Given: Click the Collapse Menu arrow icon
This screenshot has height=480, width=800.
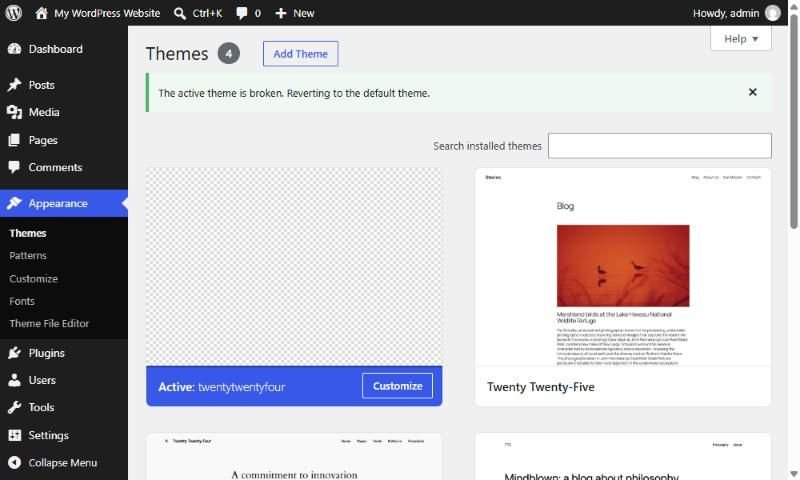Looking at the screenshot, I should pyautogui.click(x=15, y=463).
